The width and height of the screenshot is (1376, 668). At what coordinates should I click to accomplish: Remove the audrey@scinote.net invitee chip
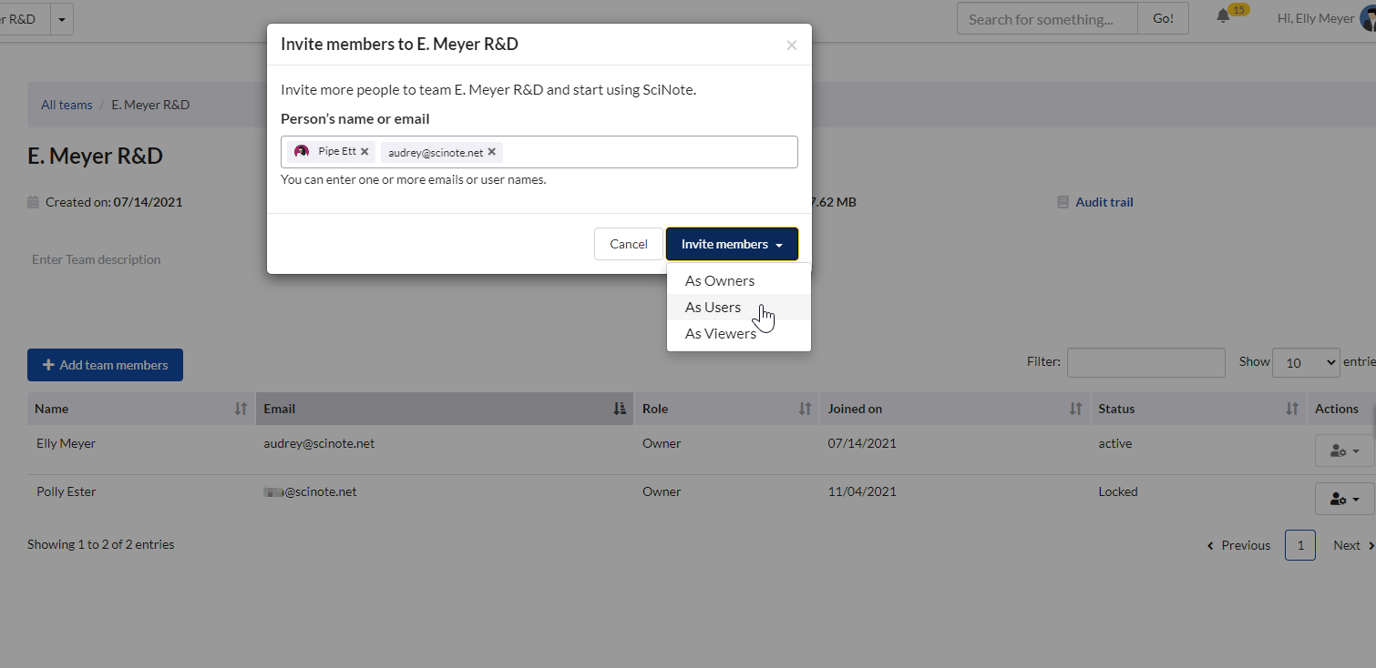tap(490, 151)
